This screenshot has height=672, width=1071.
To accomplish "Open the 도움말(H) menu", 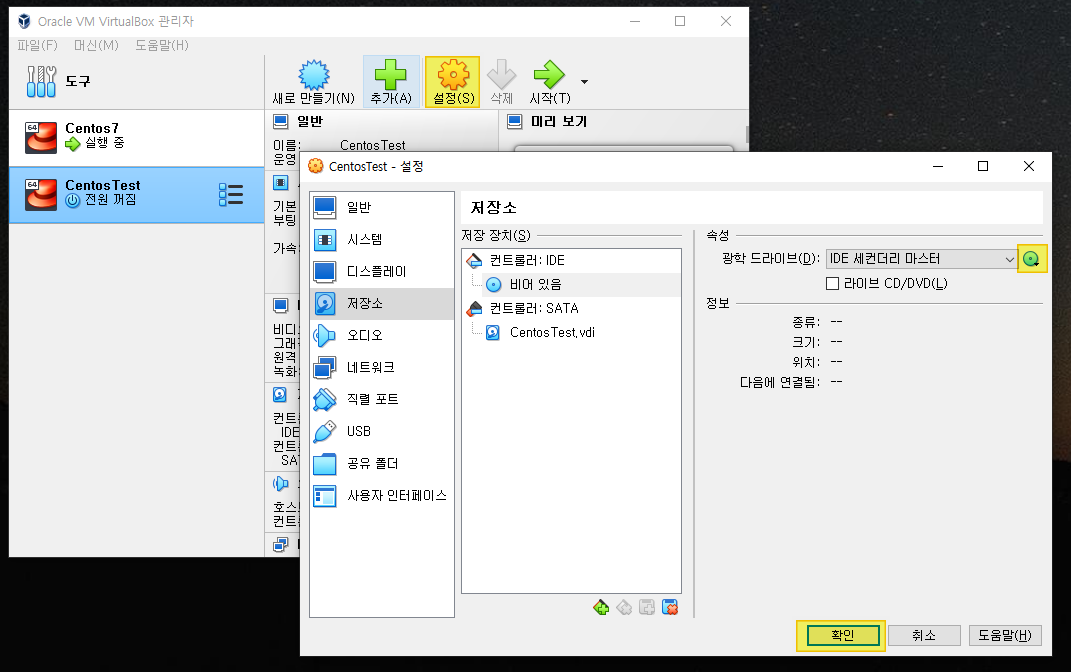I will point(162,45).
